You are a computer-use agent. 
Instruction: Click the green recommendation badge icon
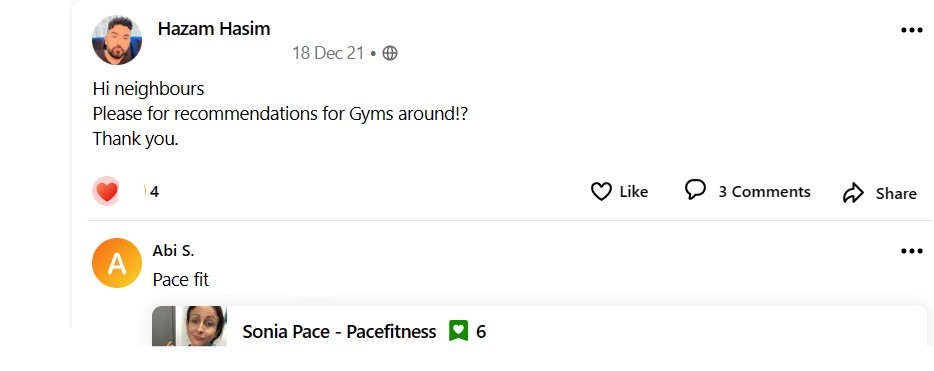(x=459, y=331)
